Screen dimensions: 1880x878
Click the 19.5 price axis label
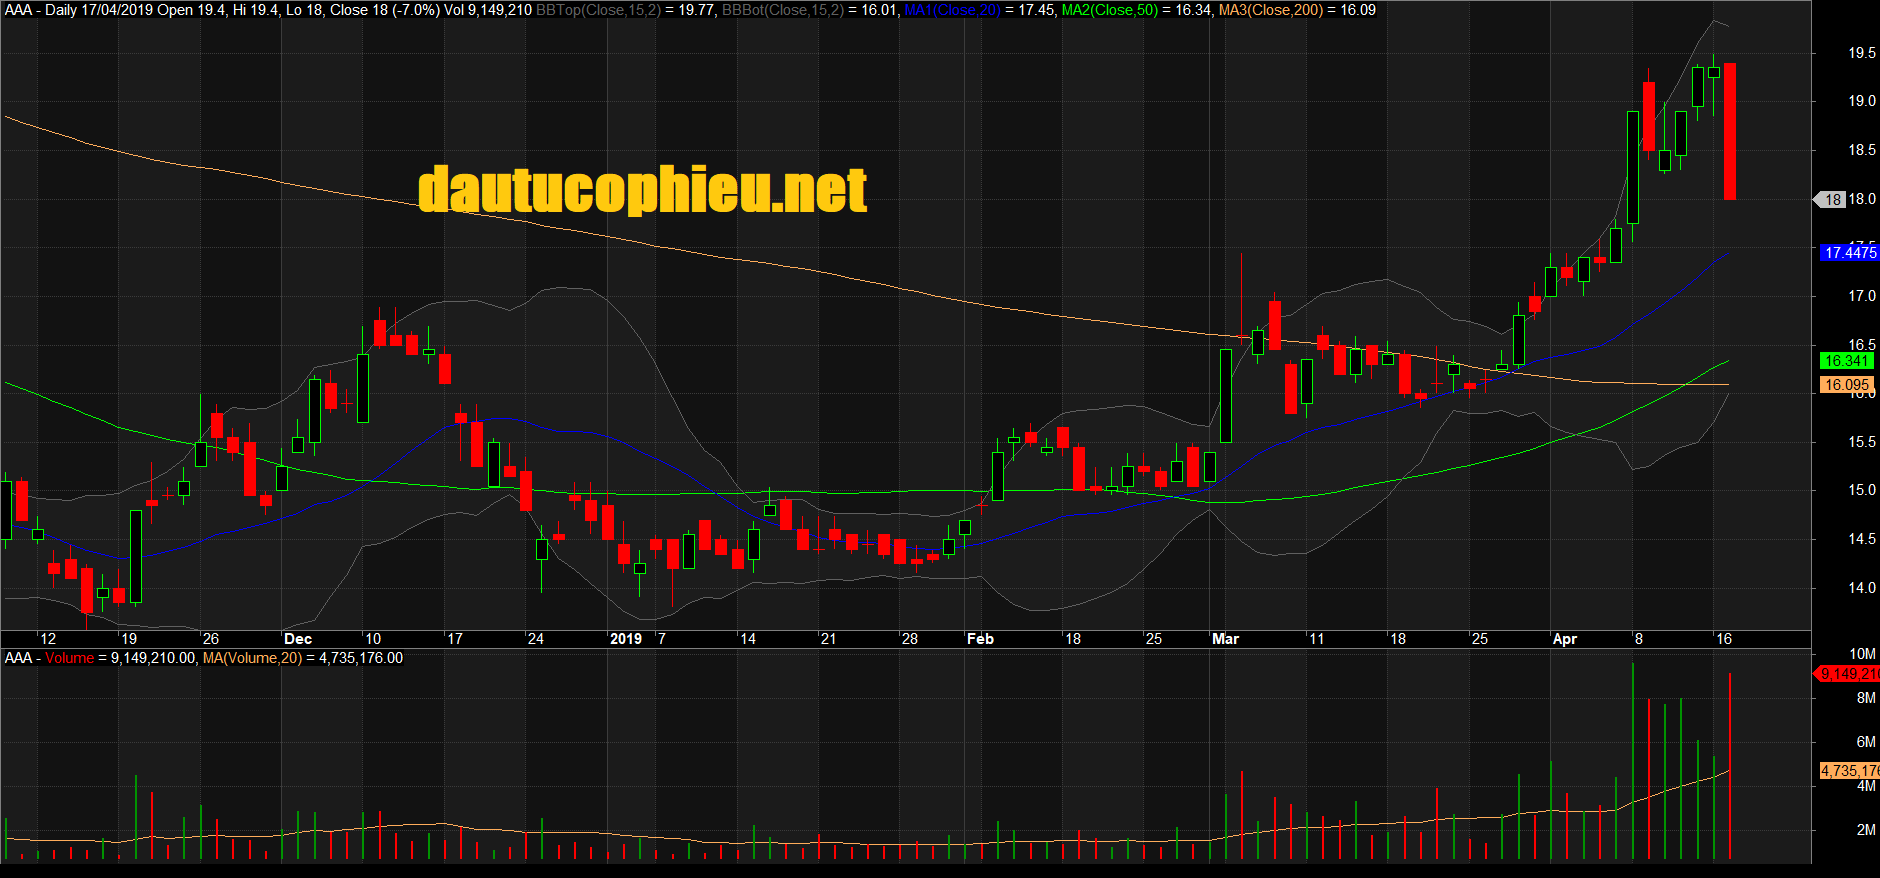coord(1862,53)
